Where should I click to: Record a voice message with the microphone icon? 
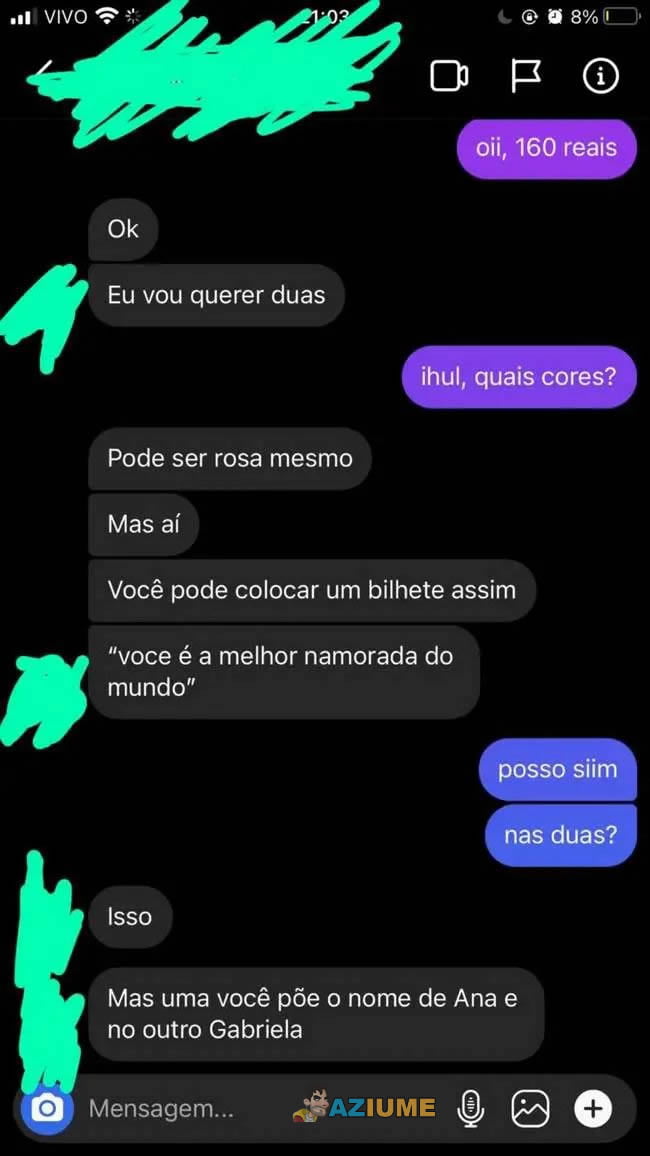(x=471, y=1107)
